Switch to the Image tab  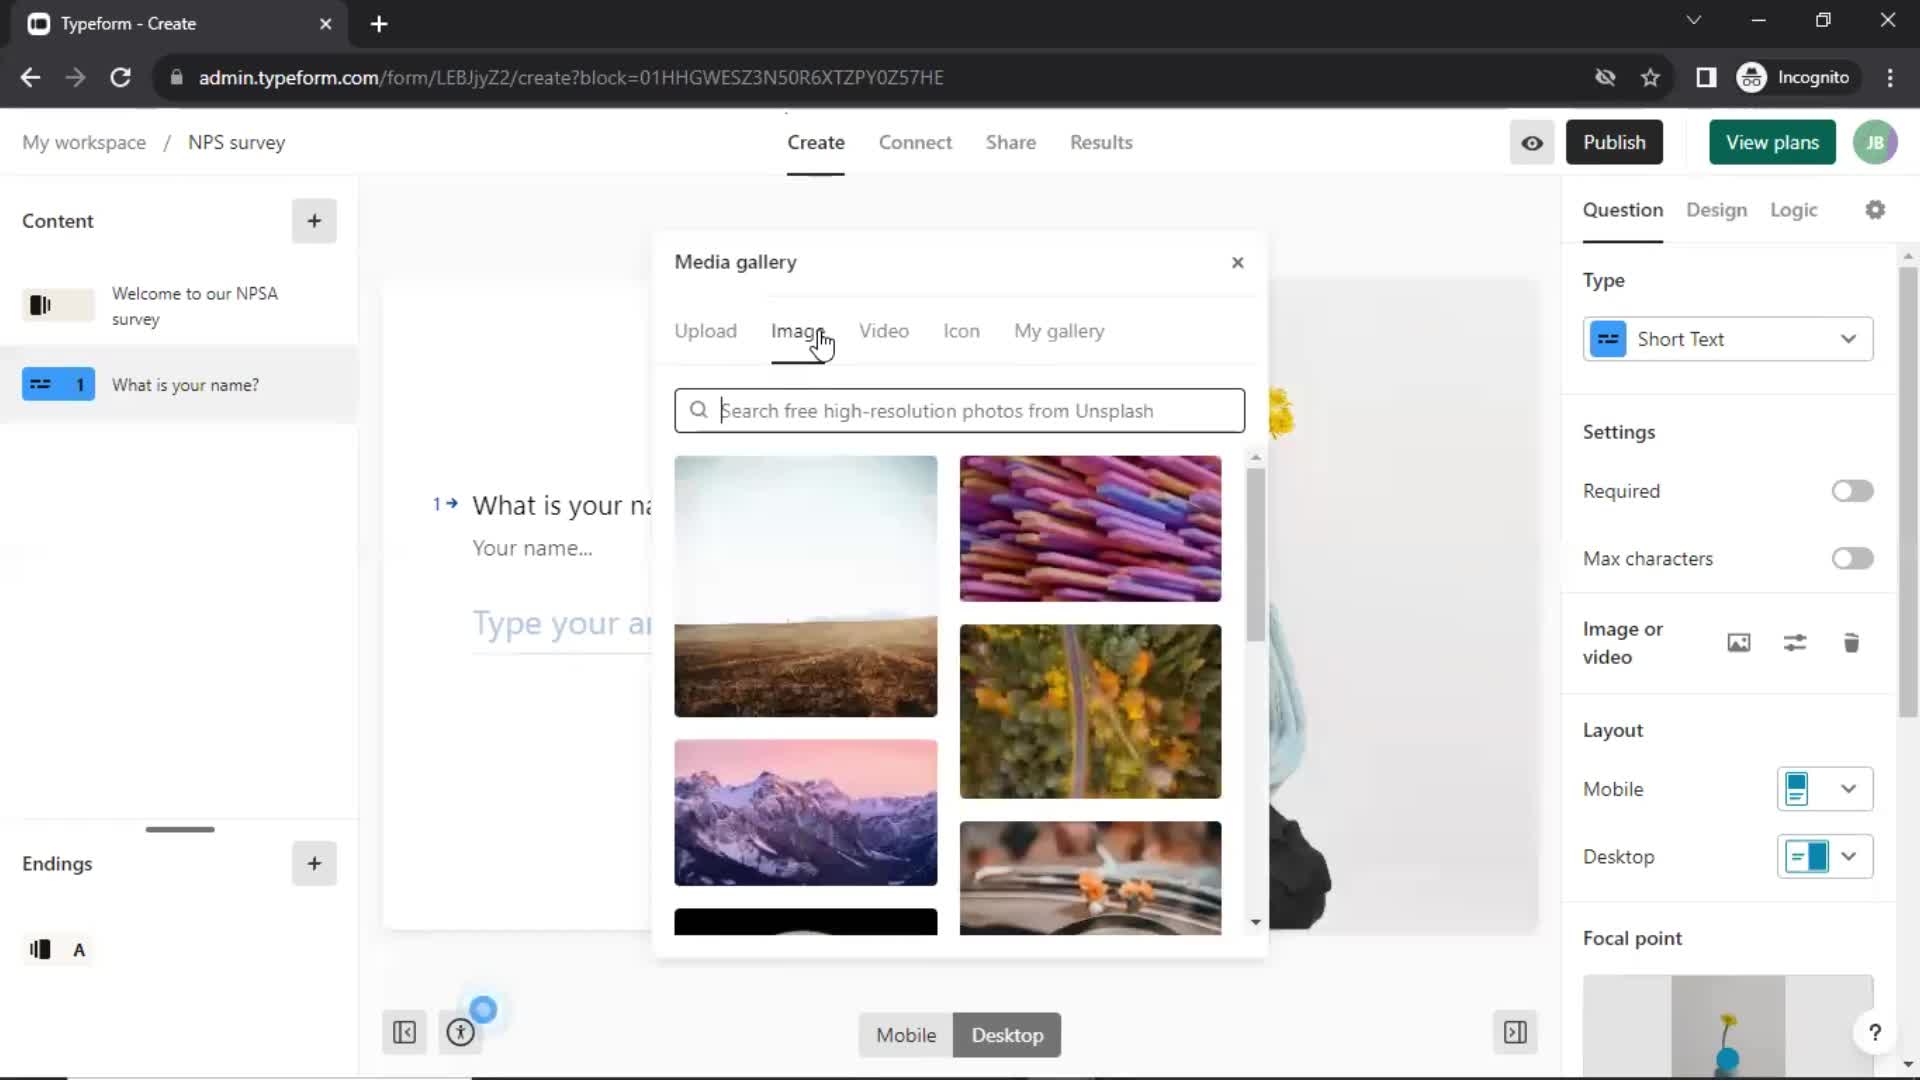[797, 331]
